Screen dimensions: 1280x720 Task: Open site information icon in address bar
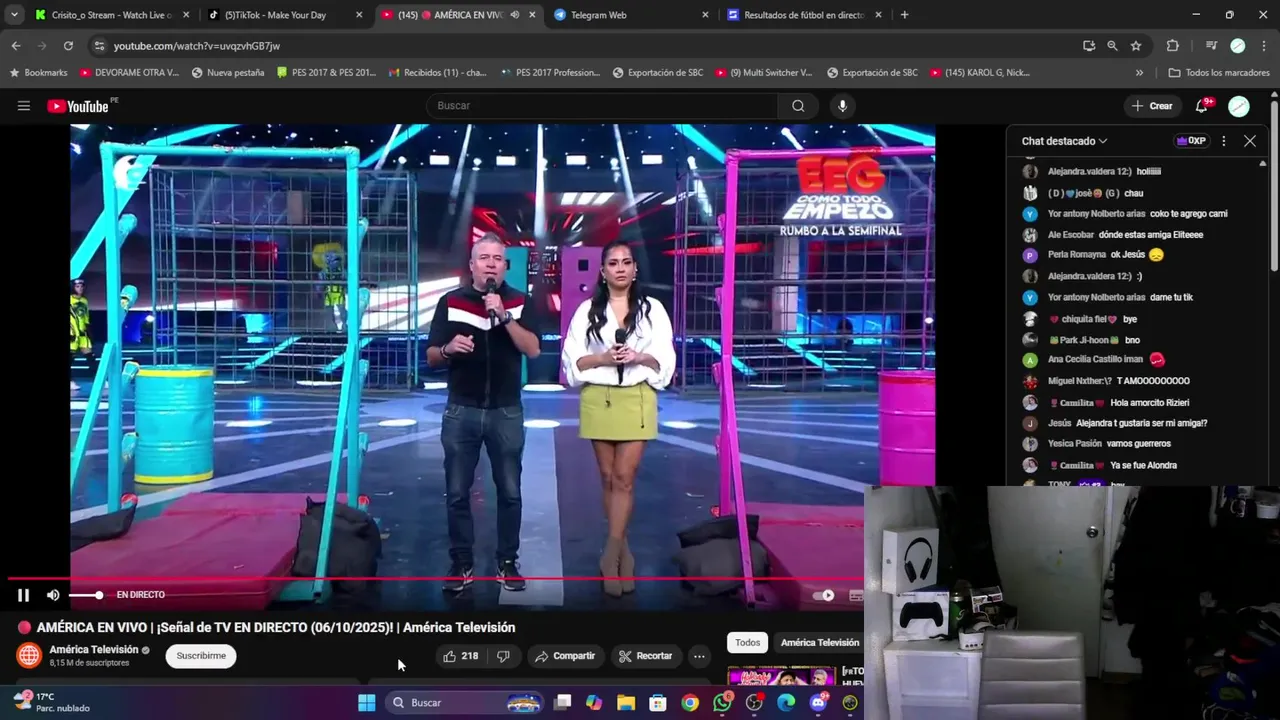pyautogui.click(x=98, y=46)
